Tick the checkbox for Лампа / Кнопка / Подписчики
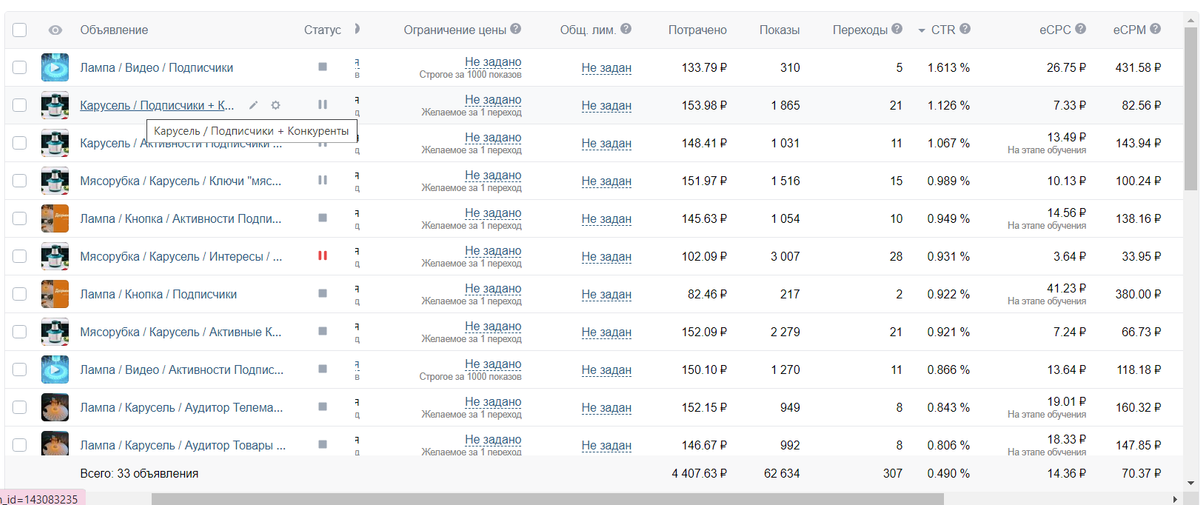 click(x=19, y=294)
